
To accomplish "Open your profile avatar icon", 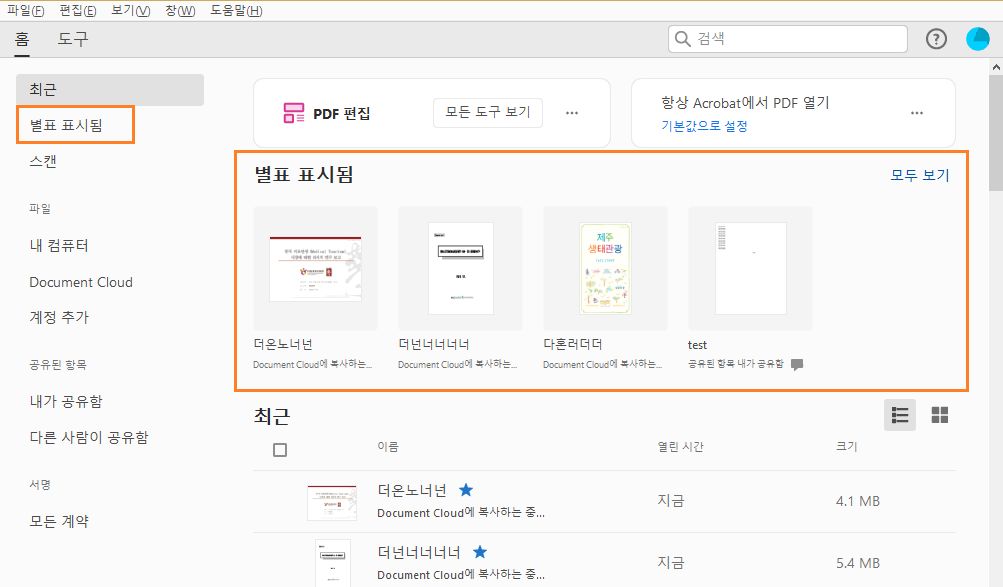I will click(x=975, y=38).
